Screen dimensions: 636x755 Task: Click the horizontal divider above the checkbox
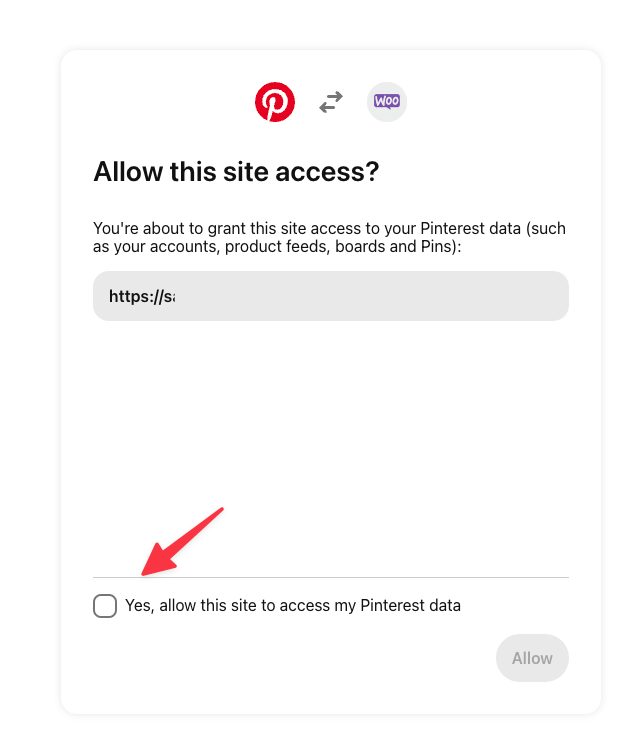(330, 577)
